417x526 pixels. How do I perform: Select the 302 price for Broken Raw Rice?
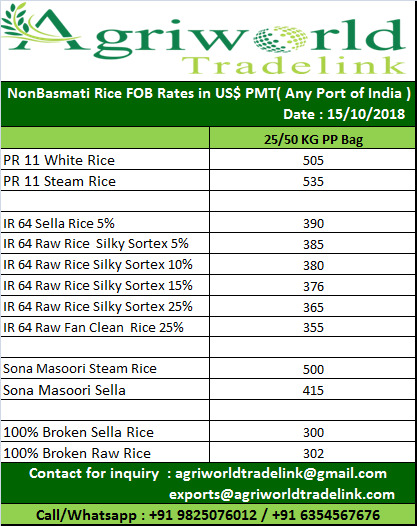click(313, 454)
